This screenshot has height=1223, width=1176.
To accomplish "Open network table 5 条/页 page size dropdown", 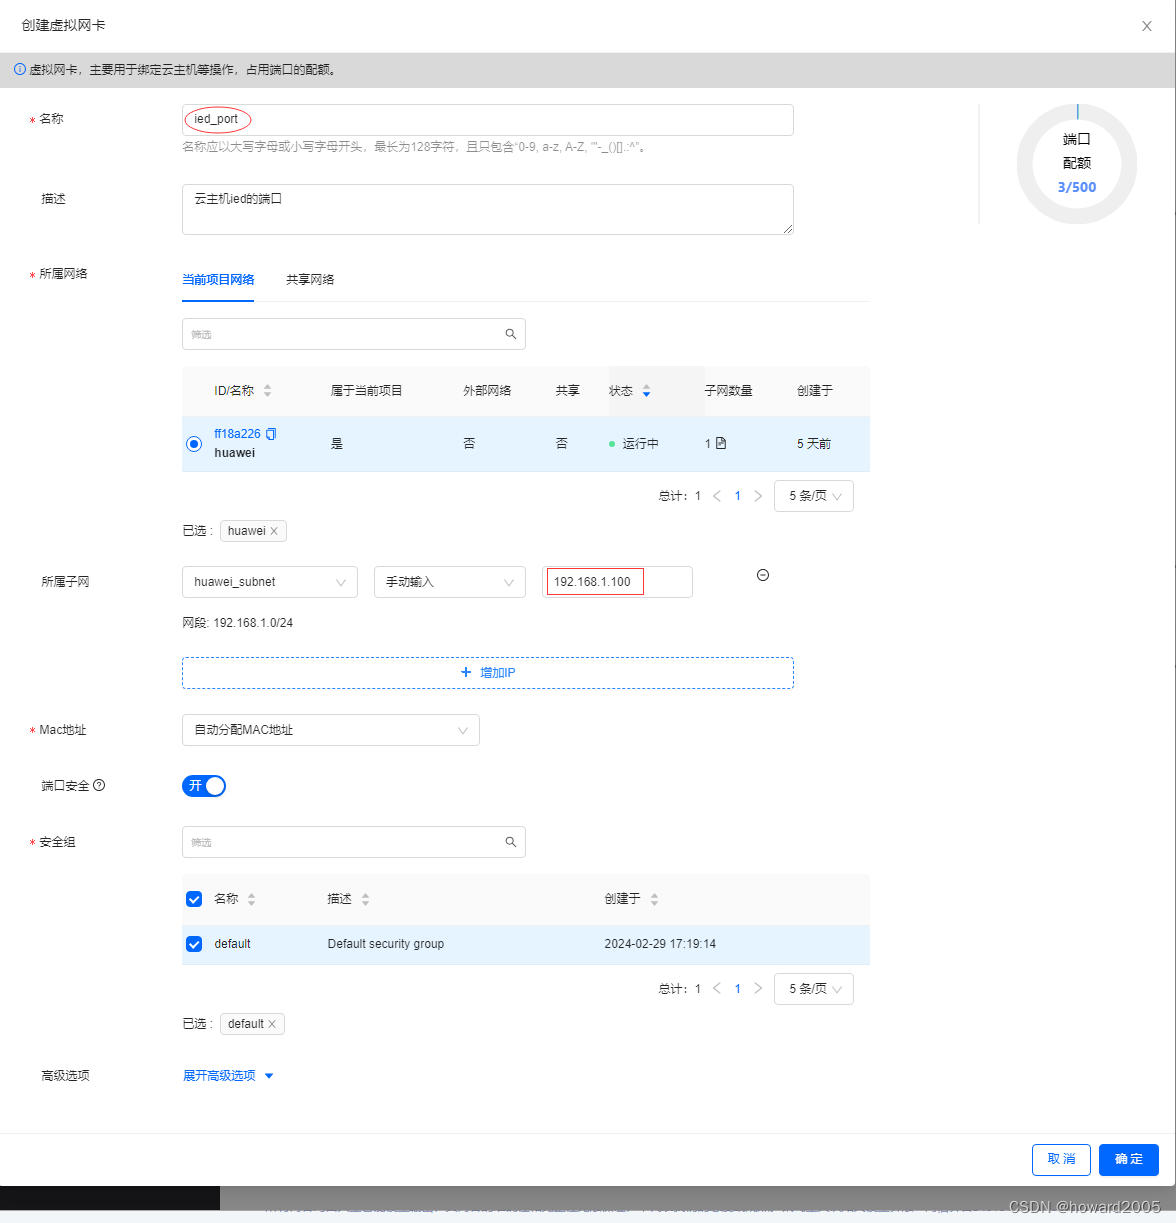I will coord(814,496).
